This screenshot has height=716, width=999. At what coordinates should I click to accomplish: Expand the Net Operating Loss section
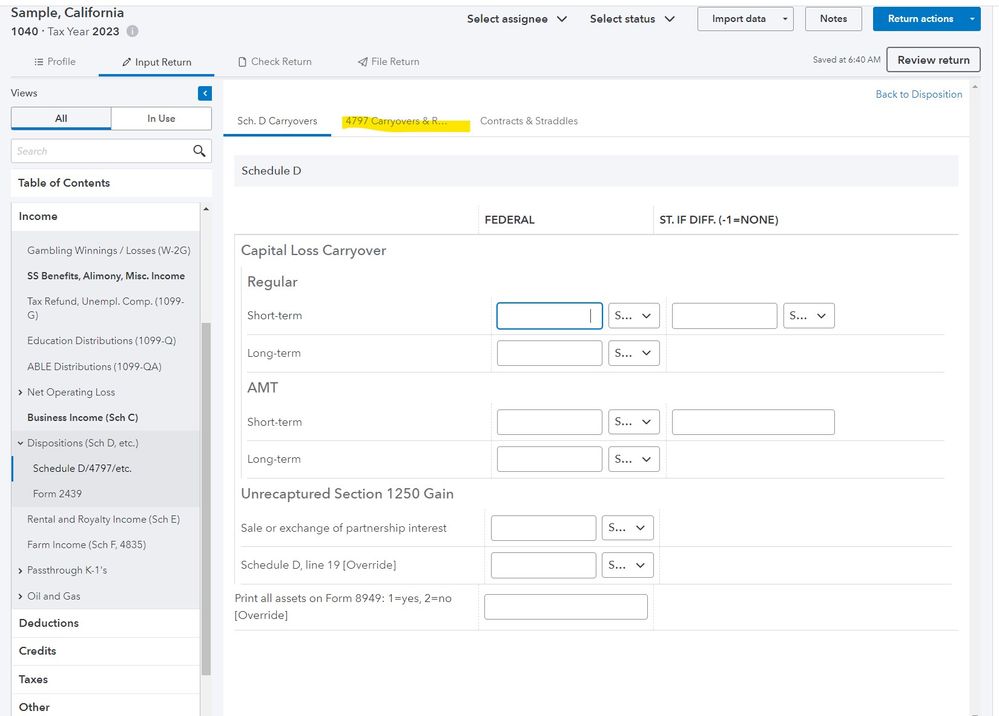(x=20, y=393)
